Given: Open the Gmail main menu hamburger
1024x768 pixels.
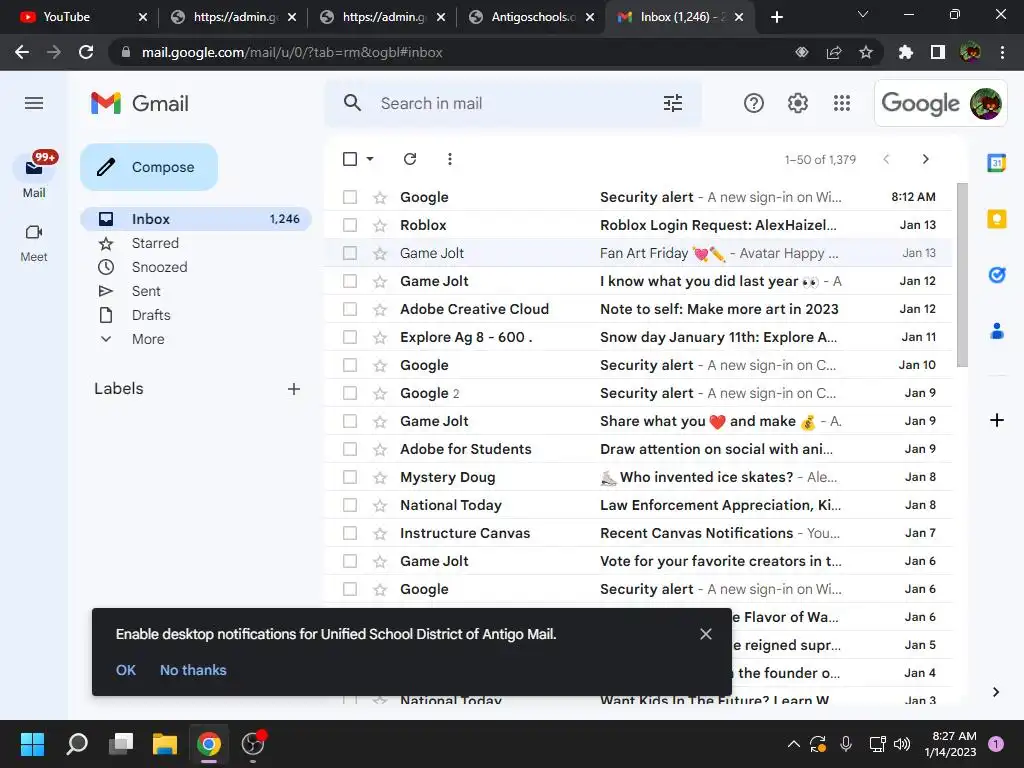Looking at the screenshot, I should tap(34, 103).
